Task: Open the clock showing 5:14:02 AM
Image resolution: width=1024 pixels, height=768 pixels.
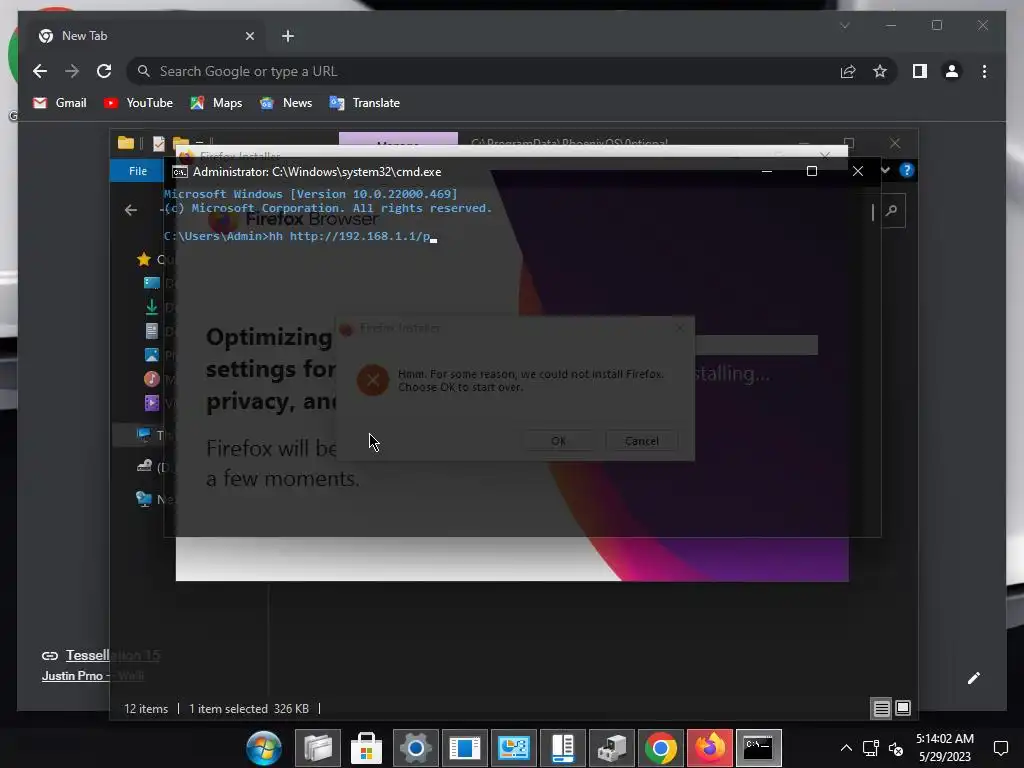Action: click(944, 748)
